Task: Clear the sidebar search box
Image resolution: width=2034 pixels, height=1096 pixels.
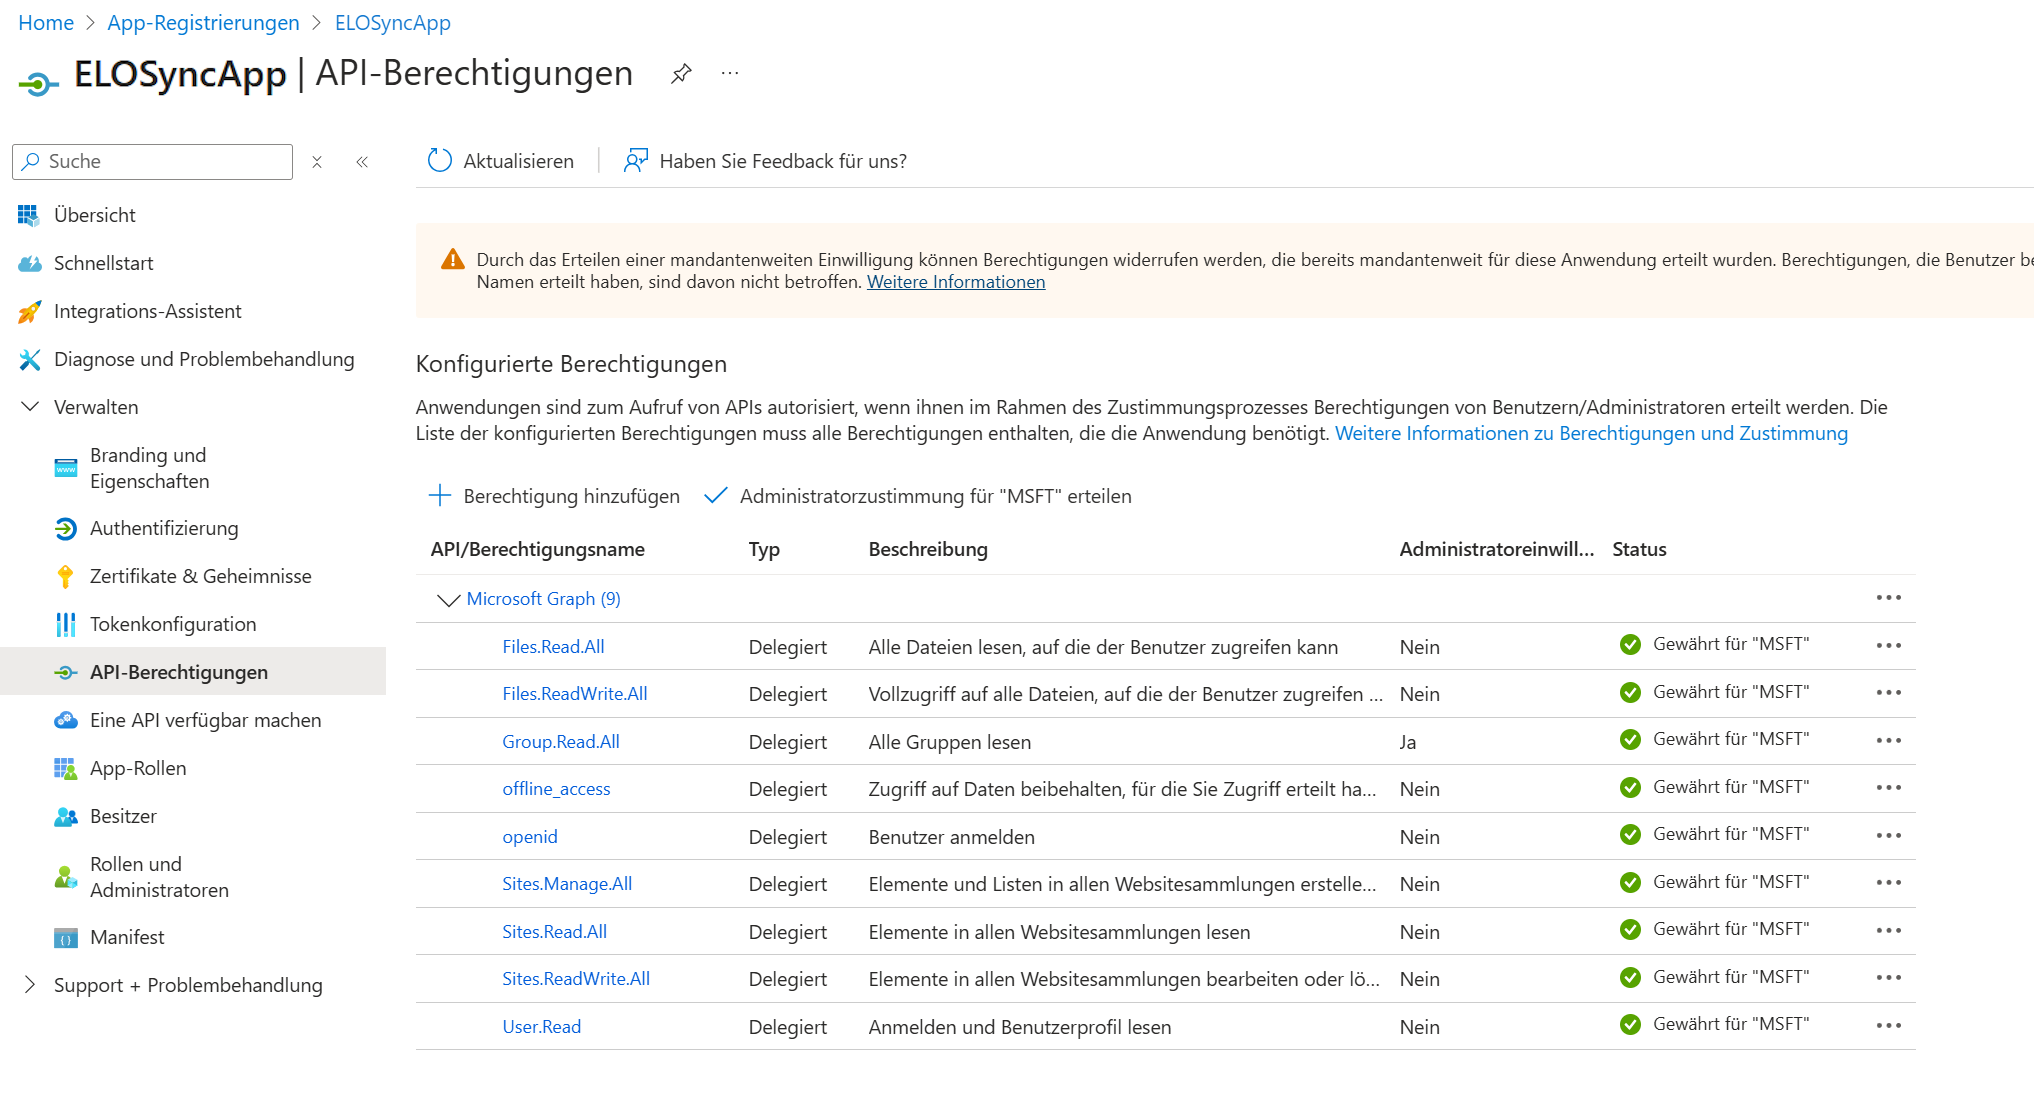Action: [317, 162]
